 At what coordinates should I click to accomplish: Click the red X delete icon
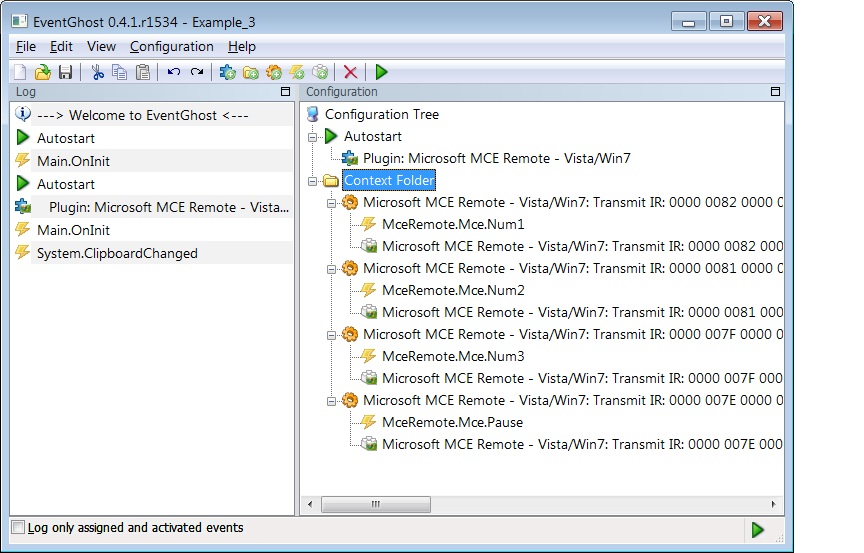350,72
